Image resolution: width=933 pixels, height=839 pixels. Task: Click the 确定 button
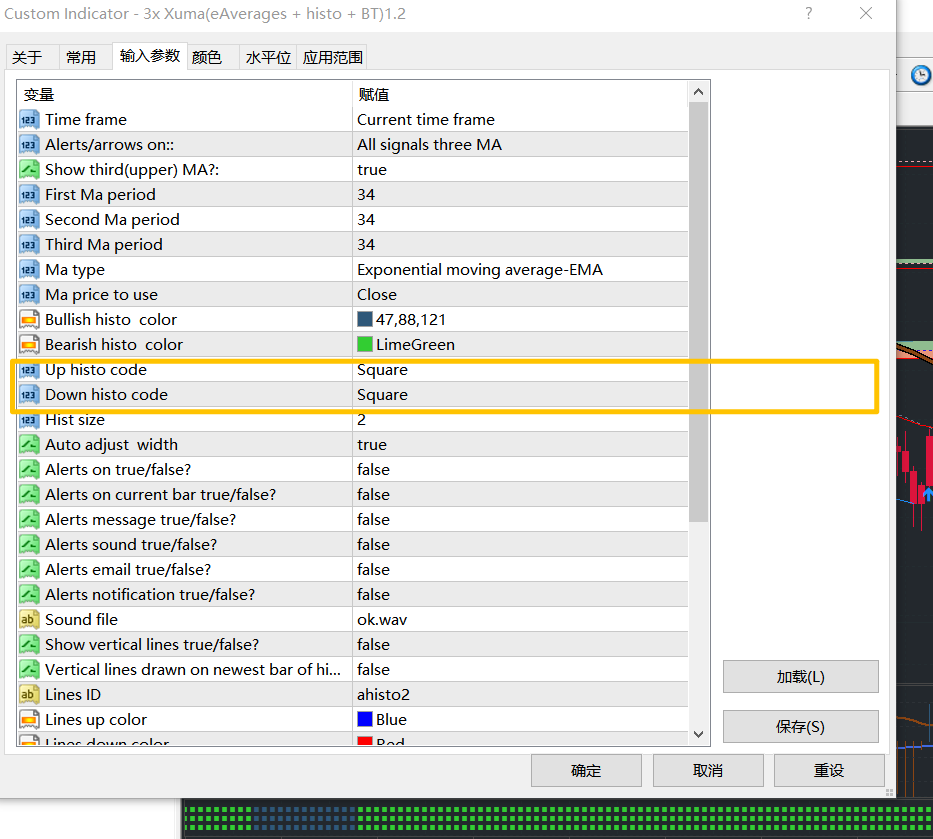[x=586, y=771]
